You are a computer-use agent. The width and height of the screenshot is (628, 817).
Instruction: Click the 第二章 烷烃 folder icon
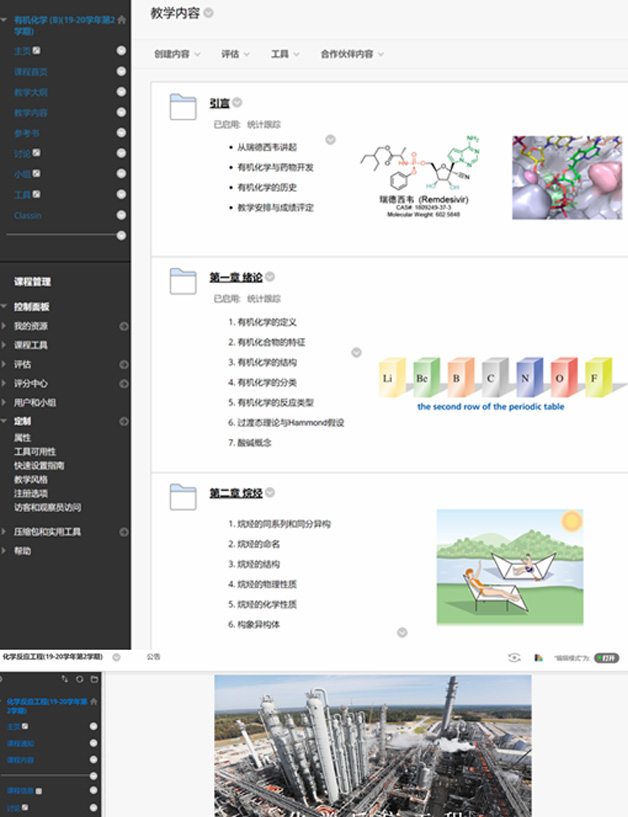[x=183, y=497]
